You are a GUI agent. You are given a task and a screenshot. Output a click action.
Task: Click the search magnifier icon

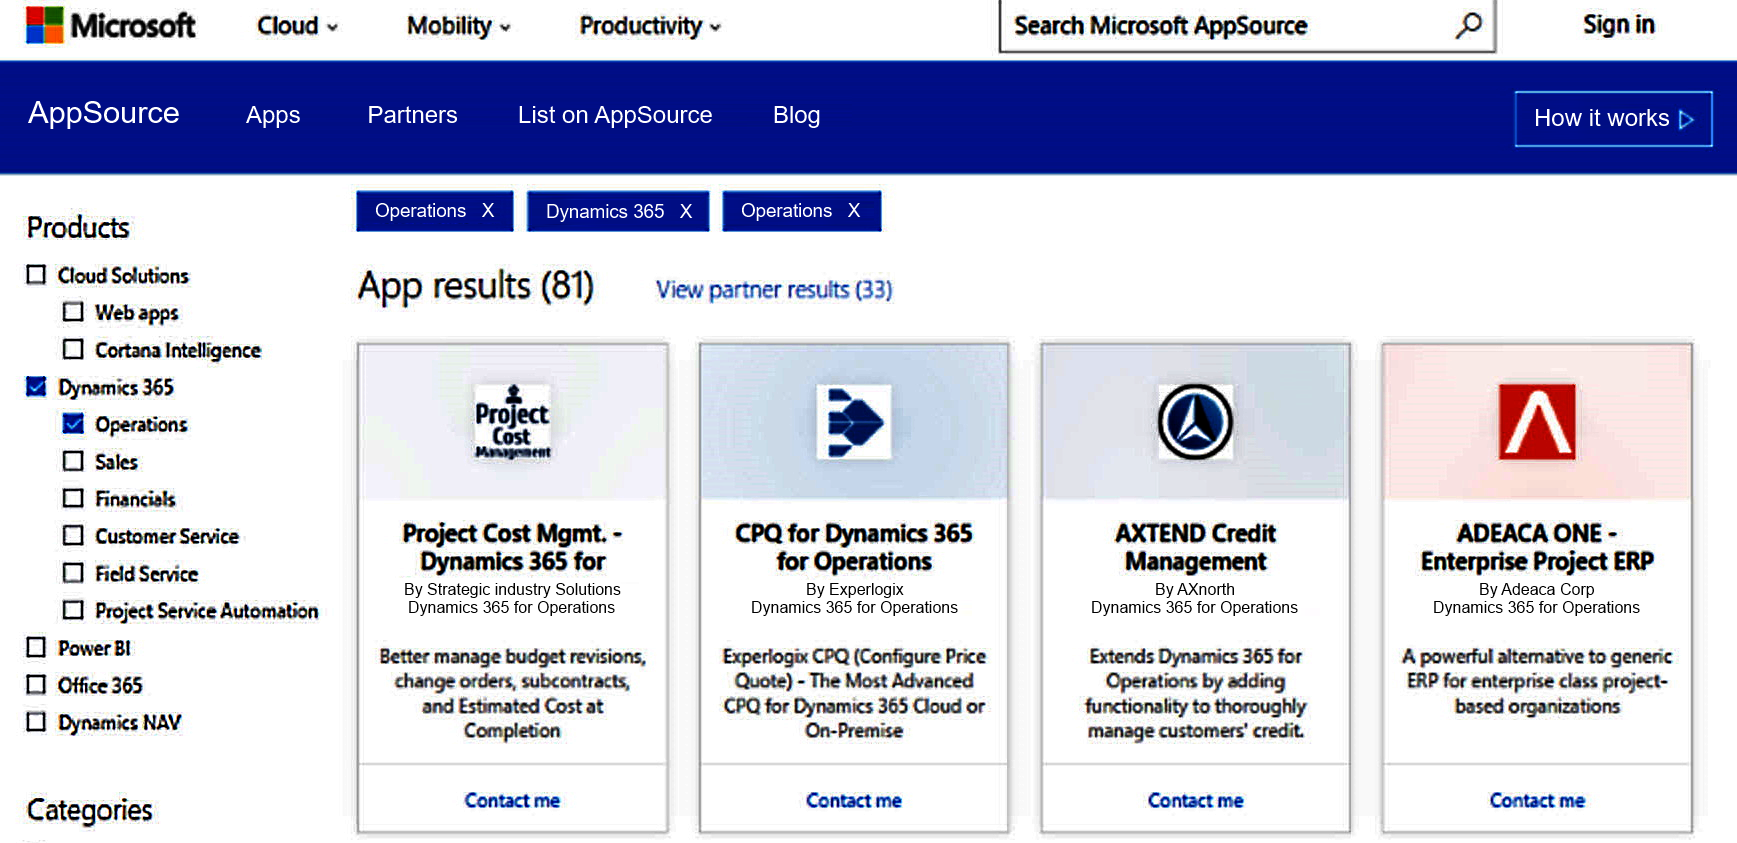(1468, 25)
